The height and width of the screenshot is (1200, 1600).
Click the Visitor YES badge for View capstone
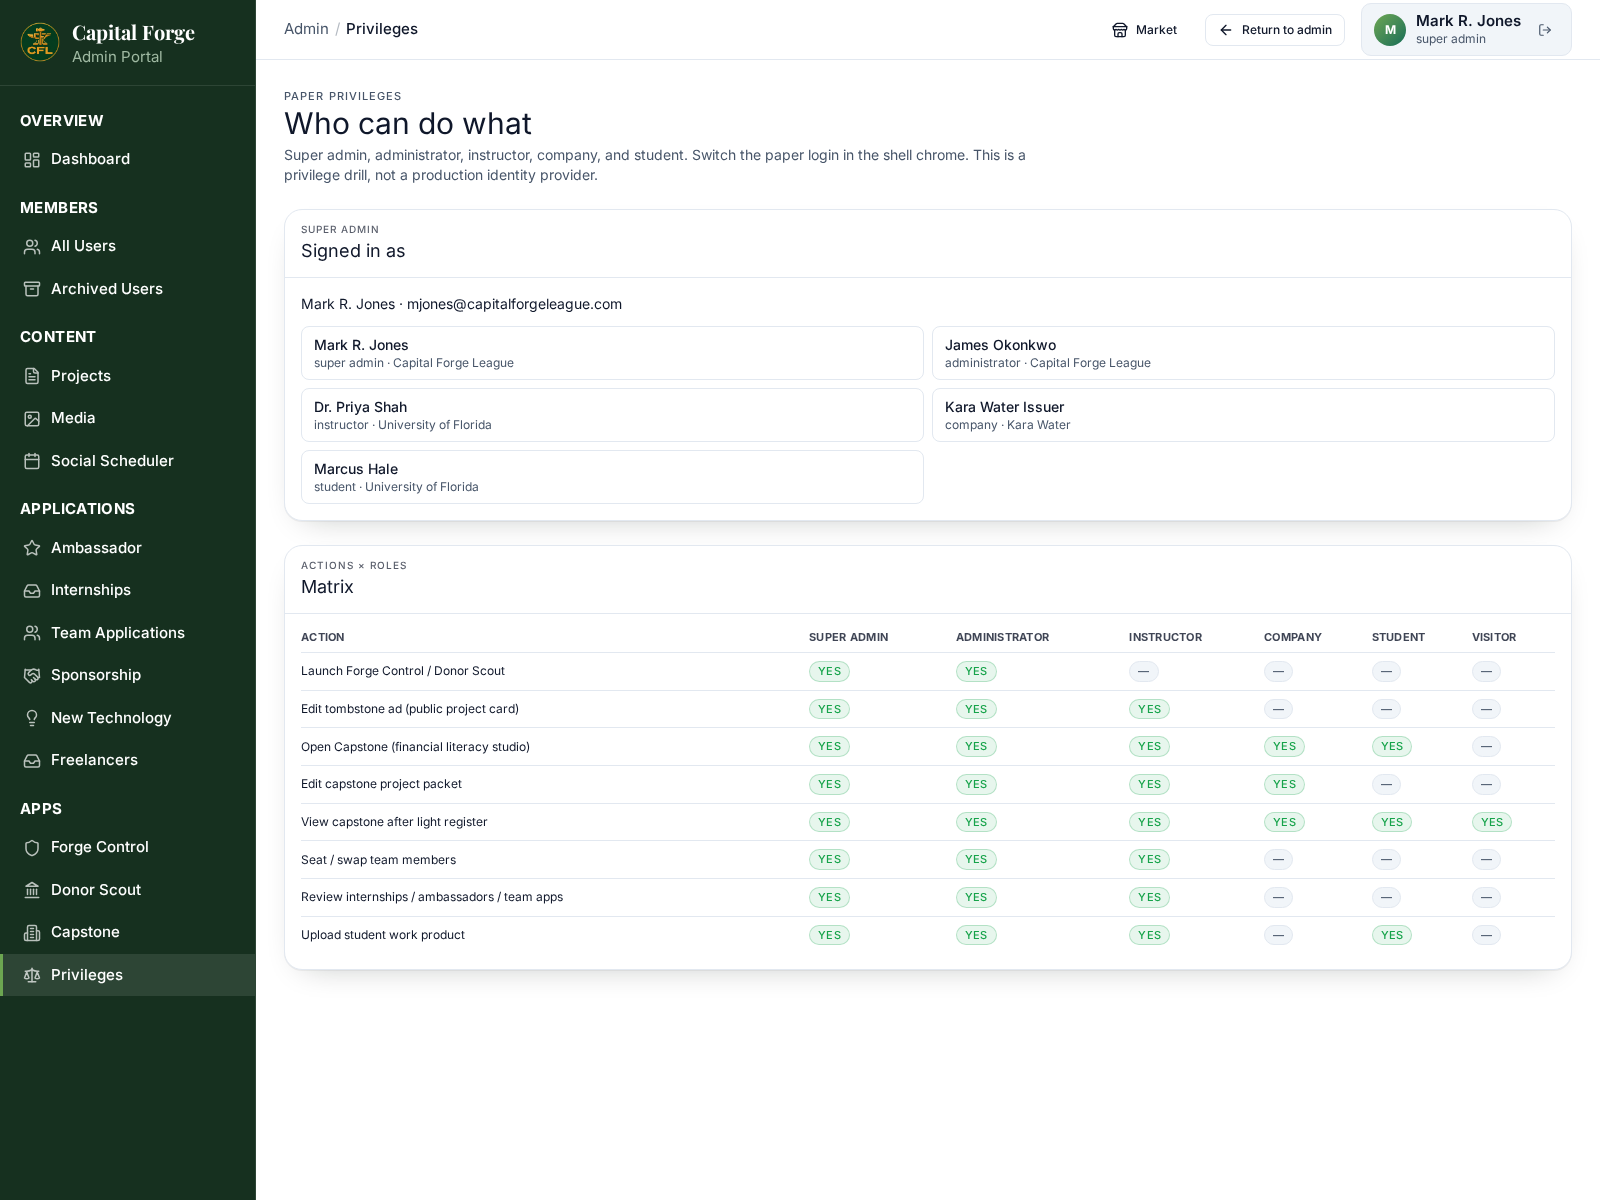click(x=1492, y=822)
